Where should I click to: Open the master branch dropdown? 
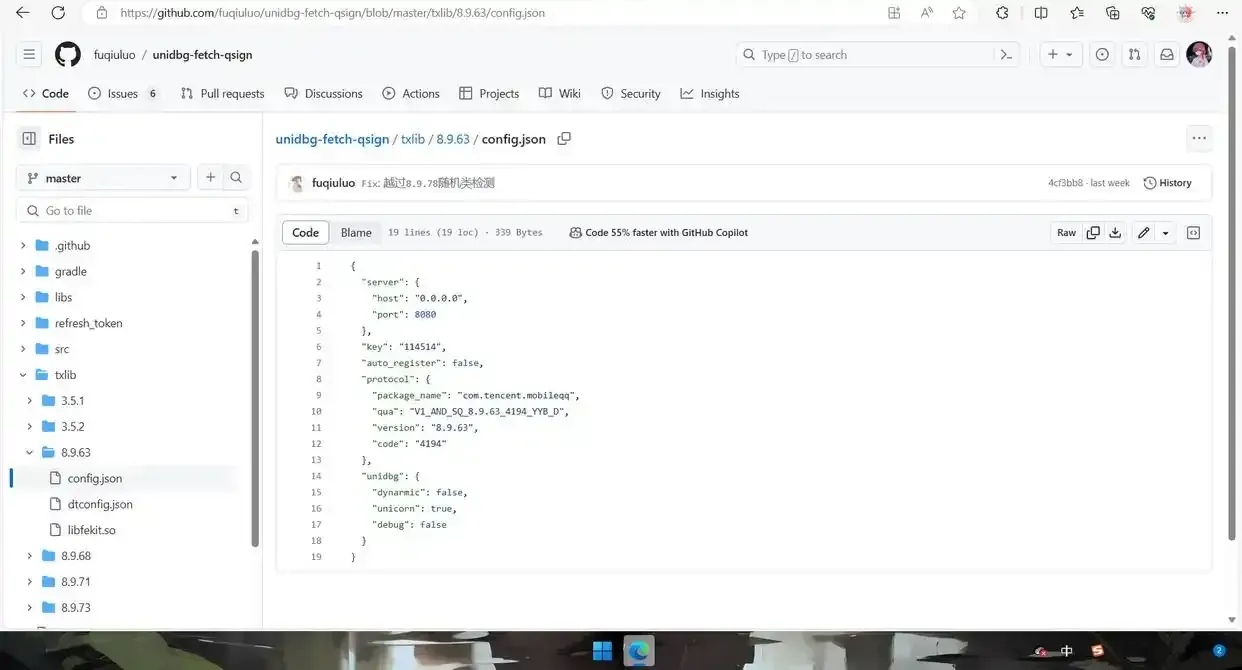coord(103,178)
